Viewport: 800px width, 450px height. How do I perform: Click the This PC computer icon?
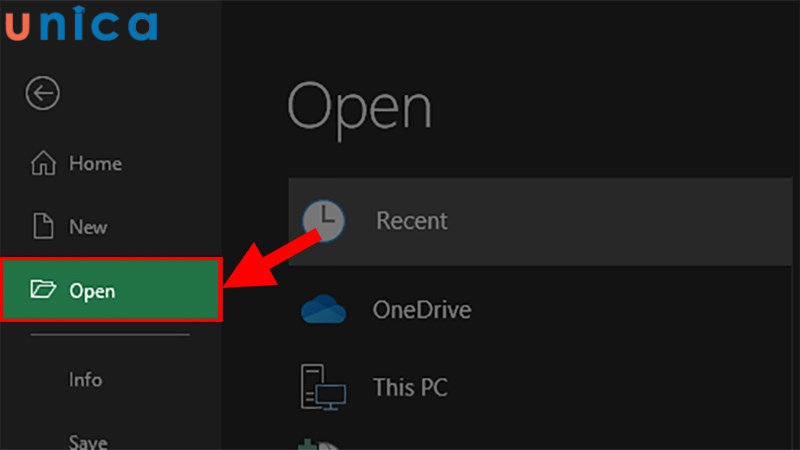tap(323, 386)
